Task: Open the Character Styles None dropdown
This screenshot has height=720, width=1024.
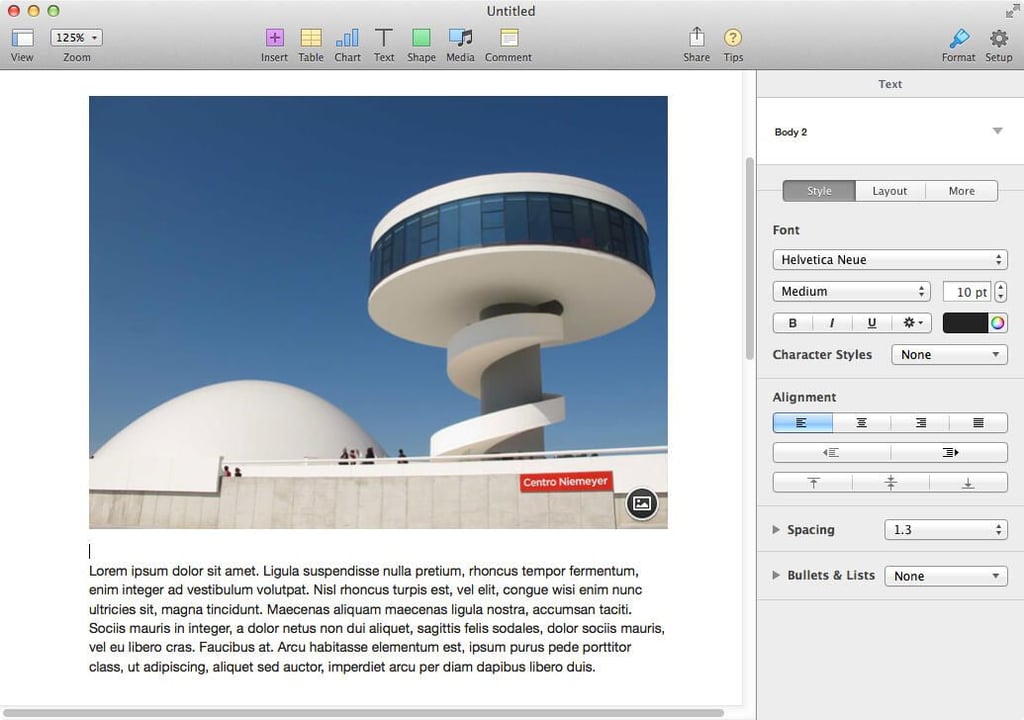Action: 949,355
